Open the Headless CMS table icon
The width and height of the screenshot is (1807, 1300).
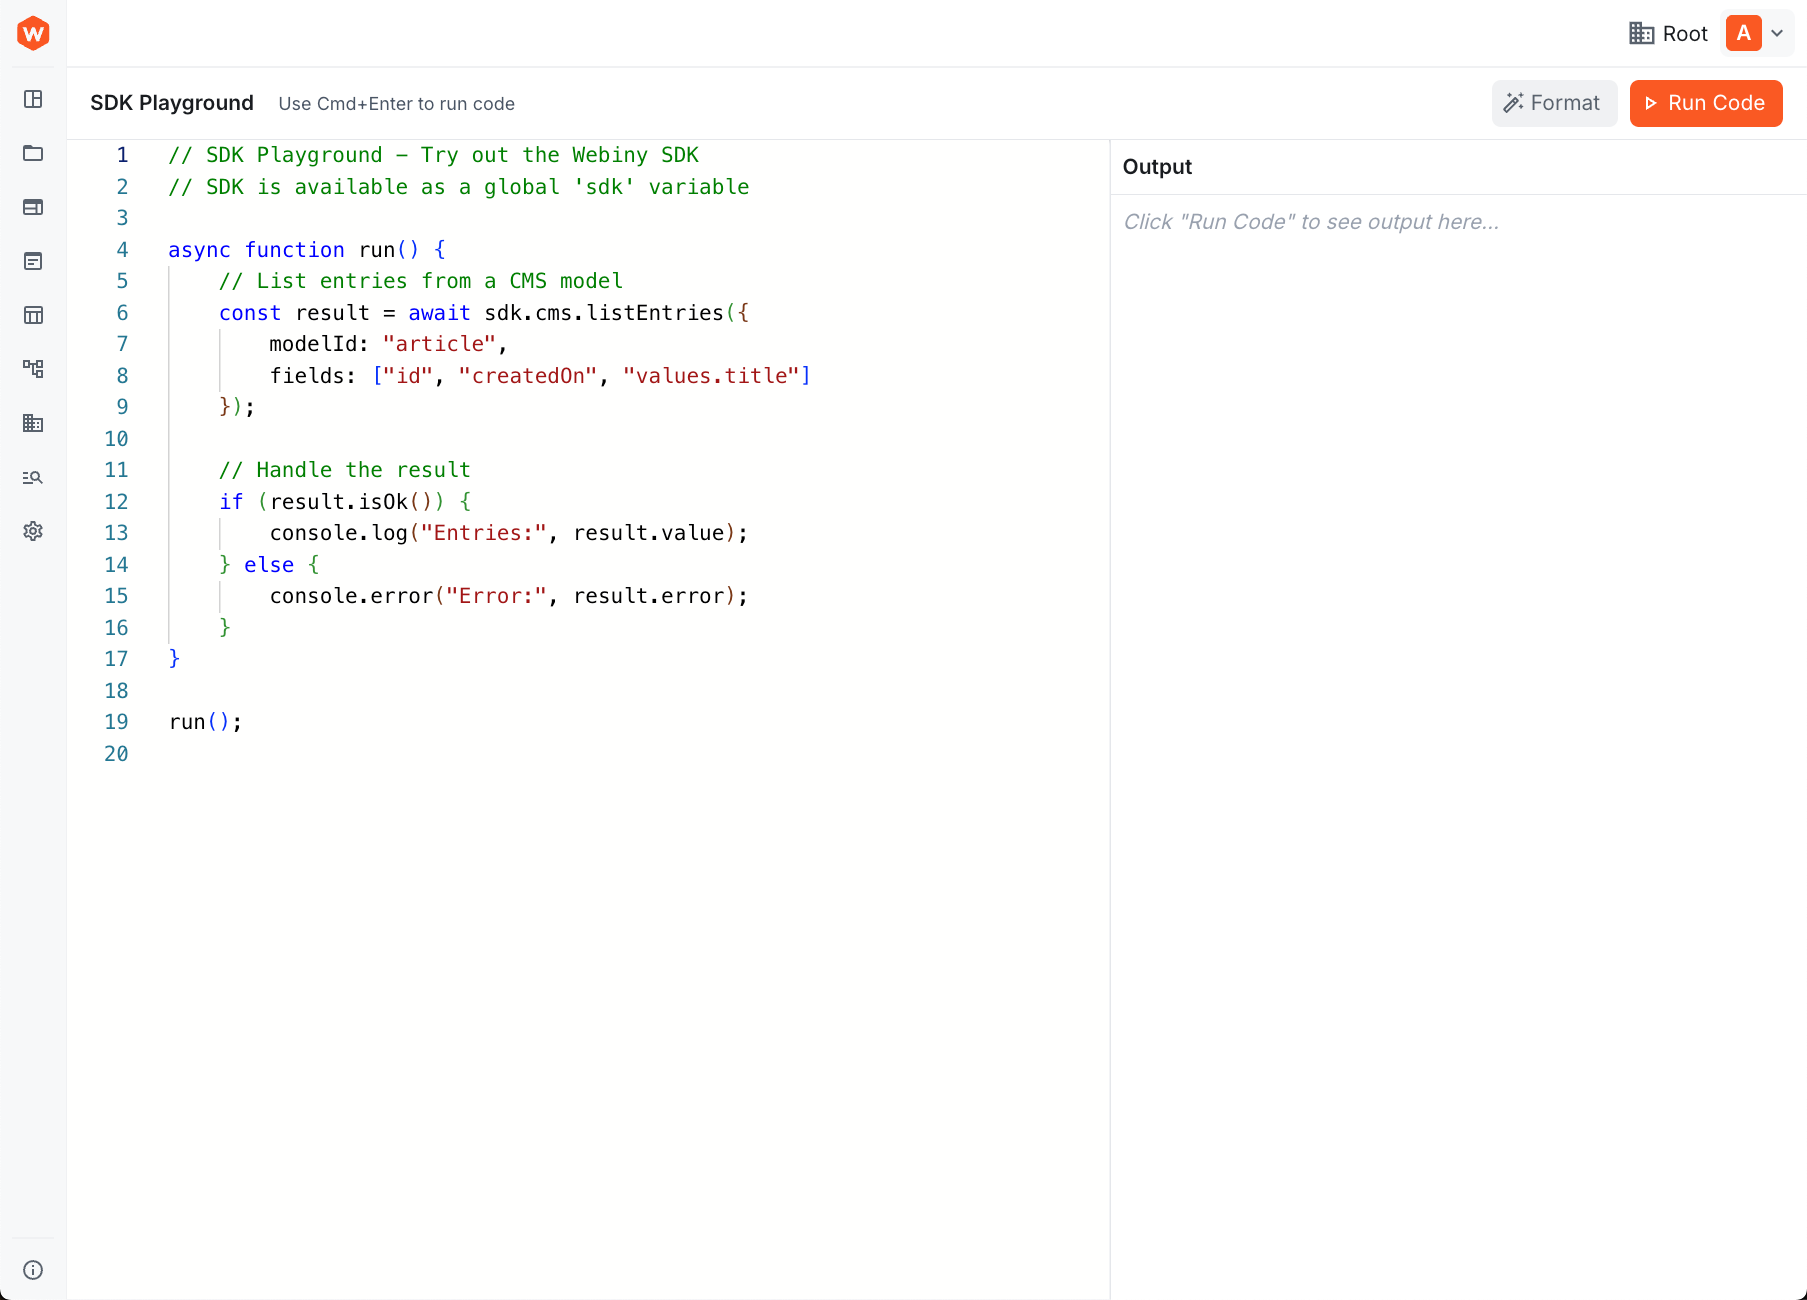click(33, 315)
